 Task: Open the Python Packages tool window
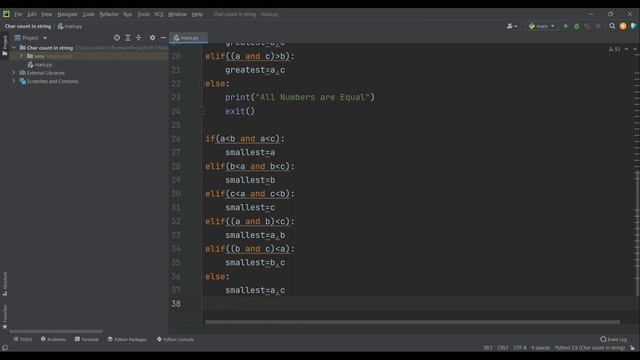127,339
